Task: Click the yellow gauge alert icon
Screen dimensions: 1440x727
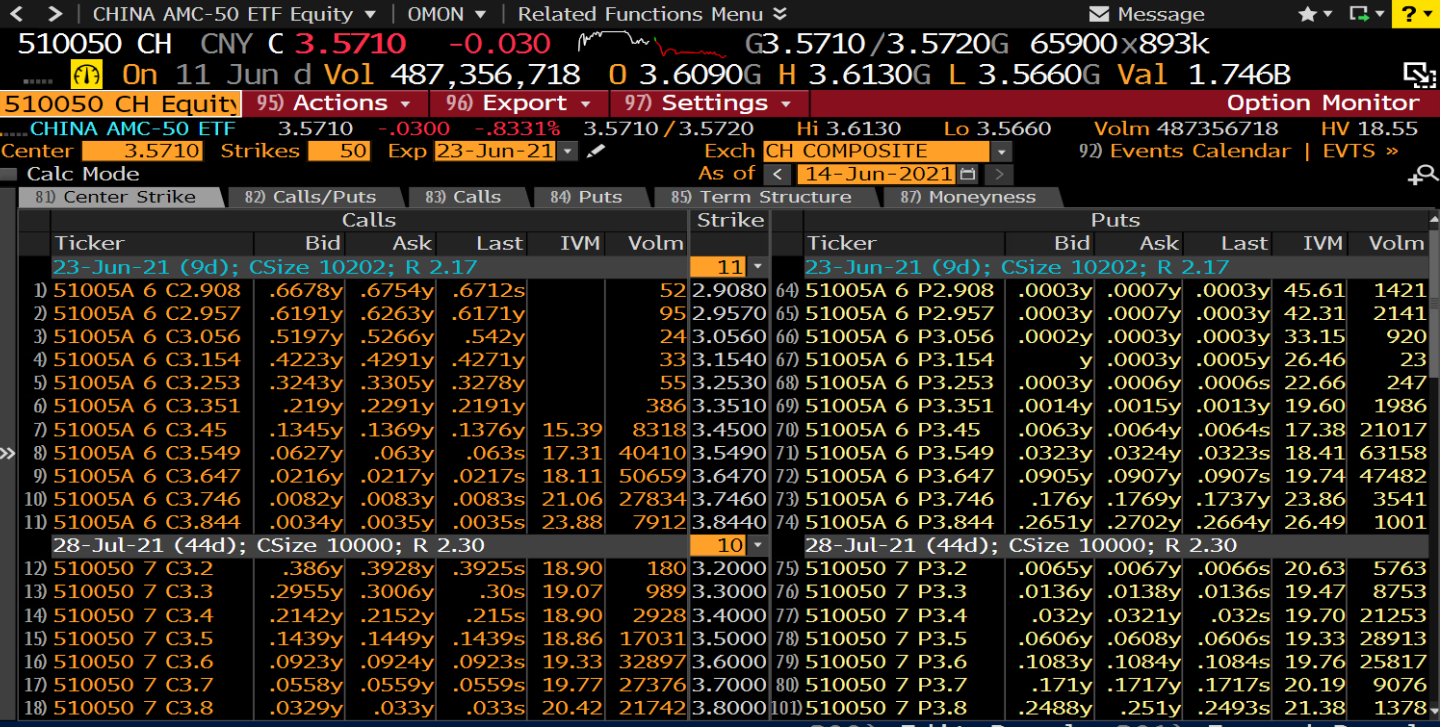Action: click(x=87, y=75)
